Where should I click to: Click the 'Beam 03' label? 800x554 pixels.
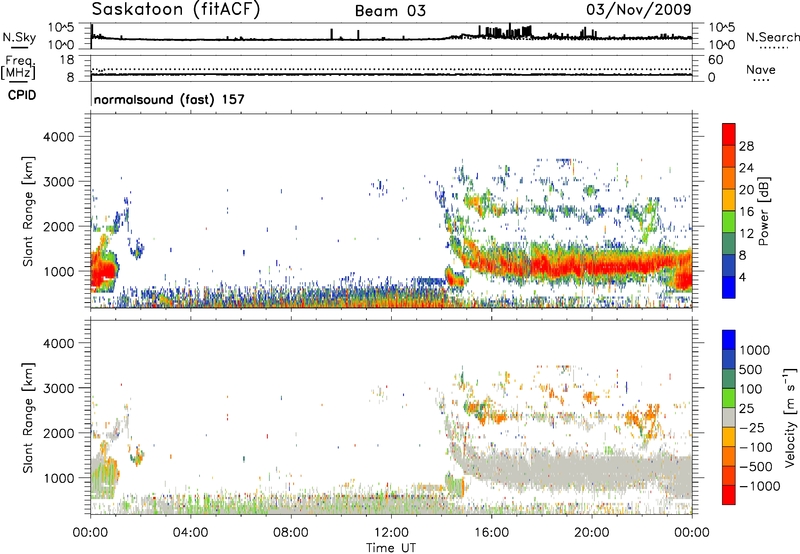pos(390,11)
